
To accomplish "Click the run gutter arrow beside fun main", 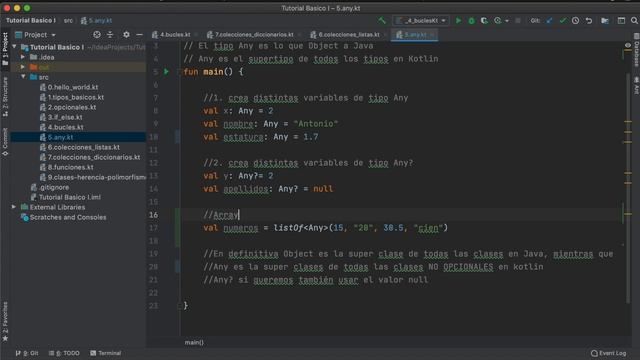I will click(x=166, y=71).
